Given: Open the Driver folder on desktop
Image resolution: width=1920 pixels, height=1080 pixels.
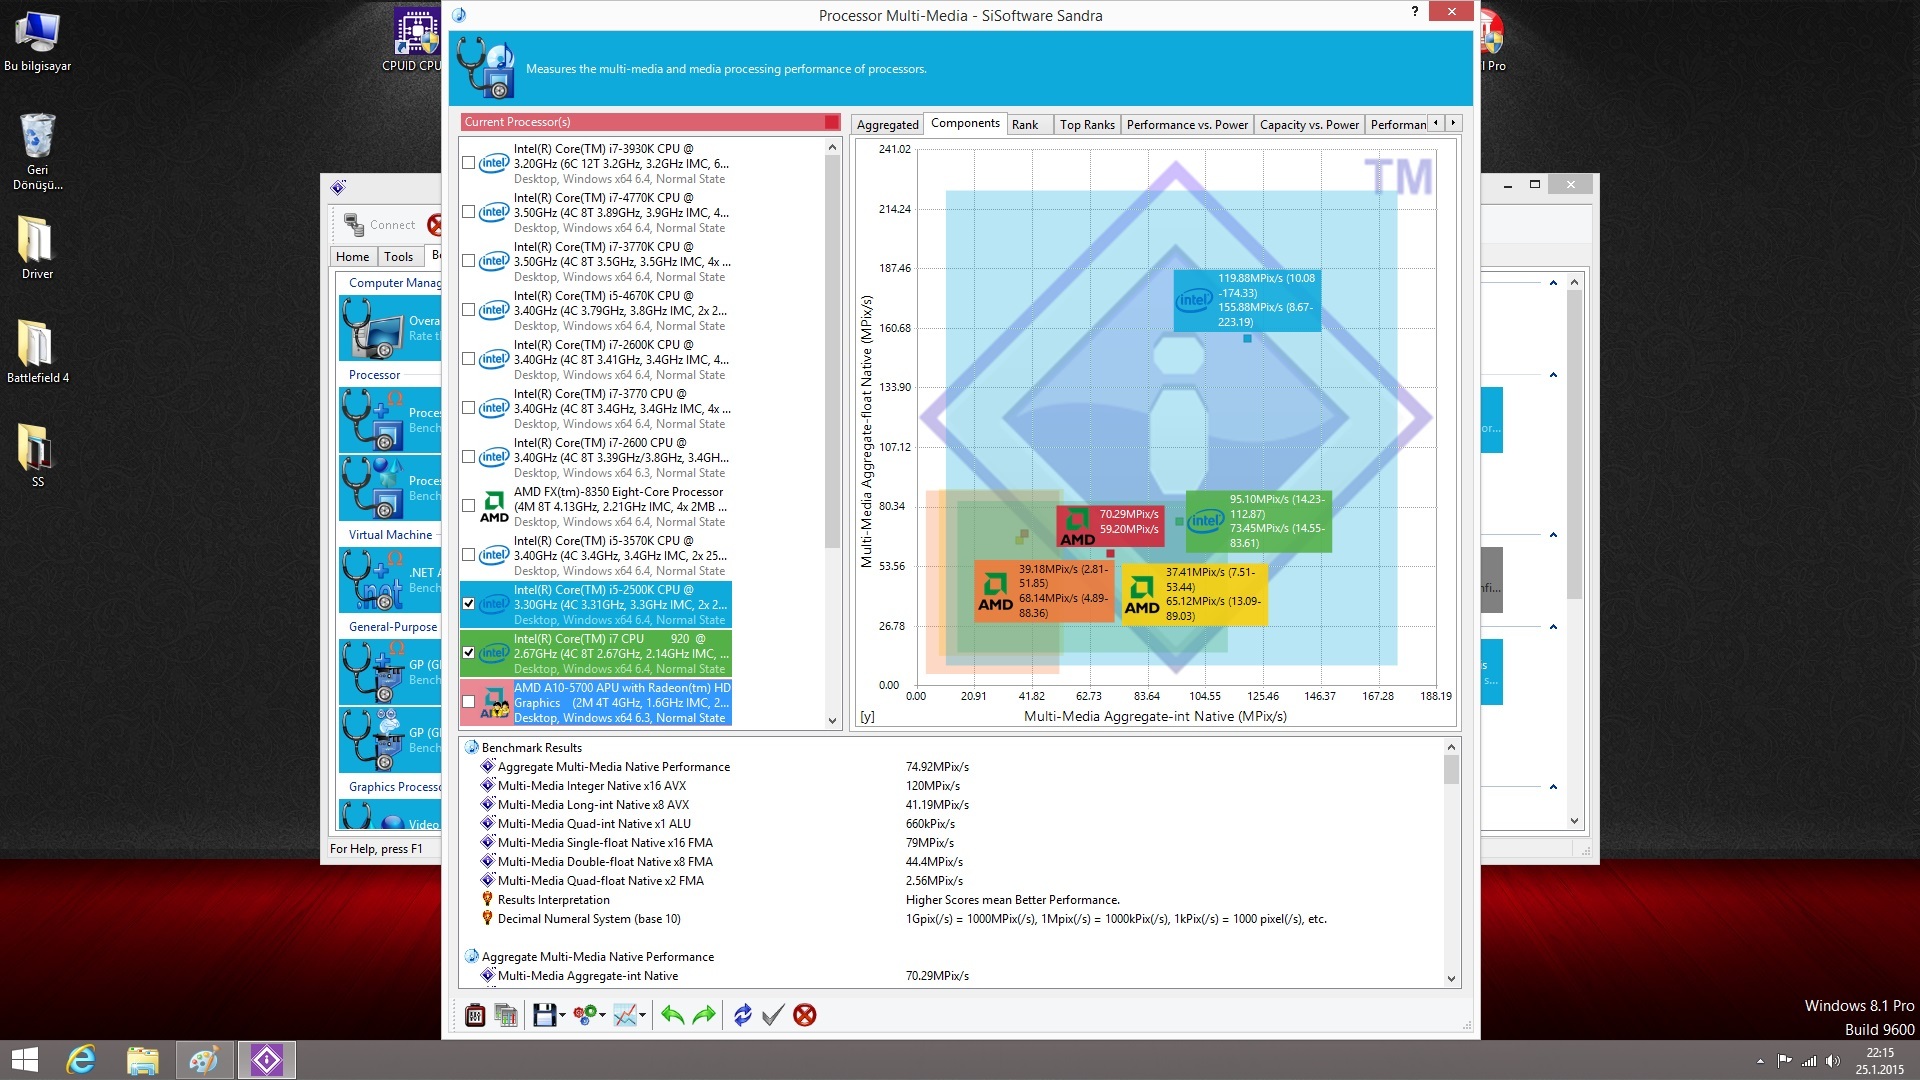Looking at the screenshot, I should pos(37,247).
